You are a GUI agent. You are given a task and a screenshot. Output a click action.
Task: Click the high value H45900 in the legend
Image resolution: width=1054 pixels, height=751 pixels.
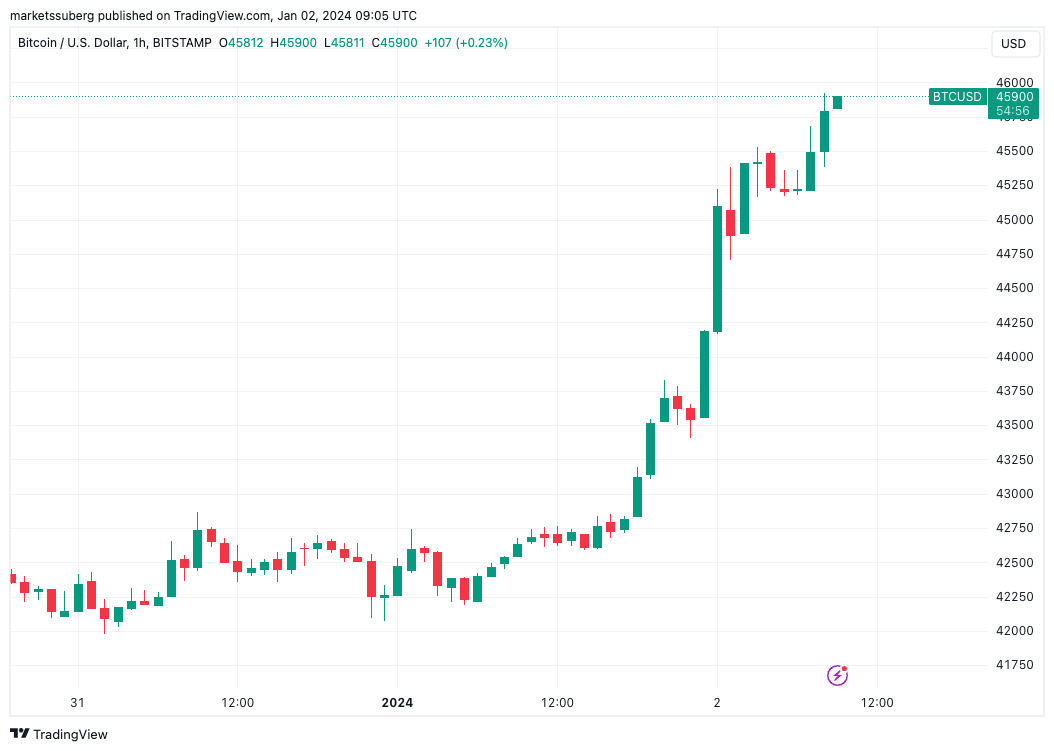coord(293,43)
